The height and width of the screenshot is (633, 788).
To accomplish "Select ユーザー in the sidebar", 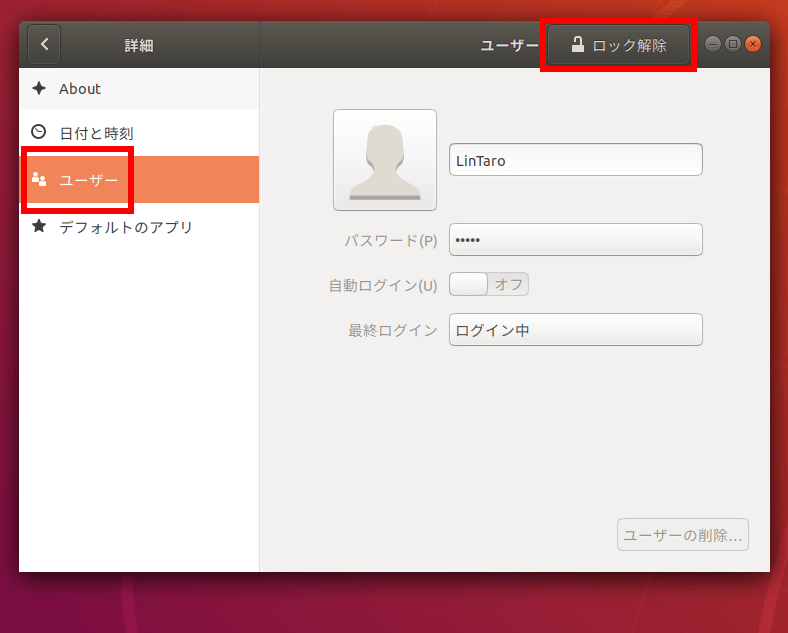I will (x=139, y=179).
